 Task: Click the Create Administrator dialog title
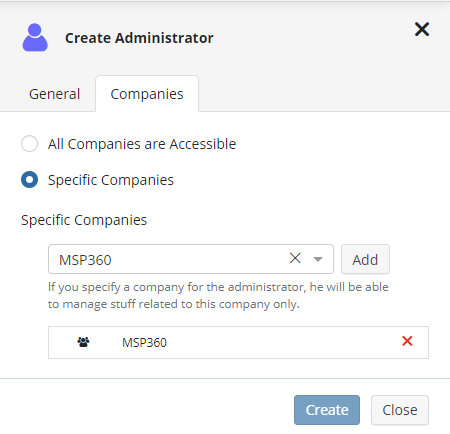[x=139, y=38]
